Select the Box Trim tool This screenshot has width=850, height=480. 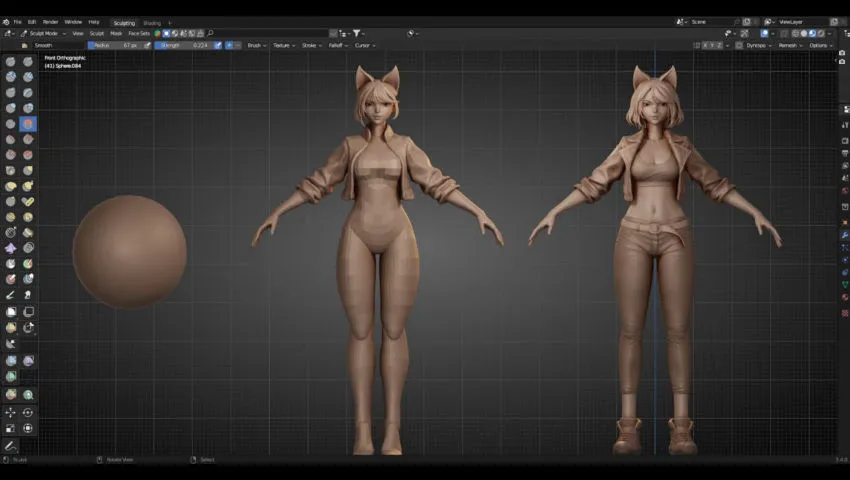pyautogui.click(x=28, y=327)
